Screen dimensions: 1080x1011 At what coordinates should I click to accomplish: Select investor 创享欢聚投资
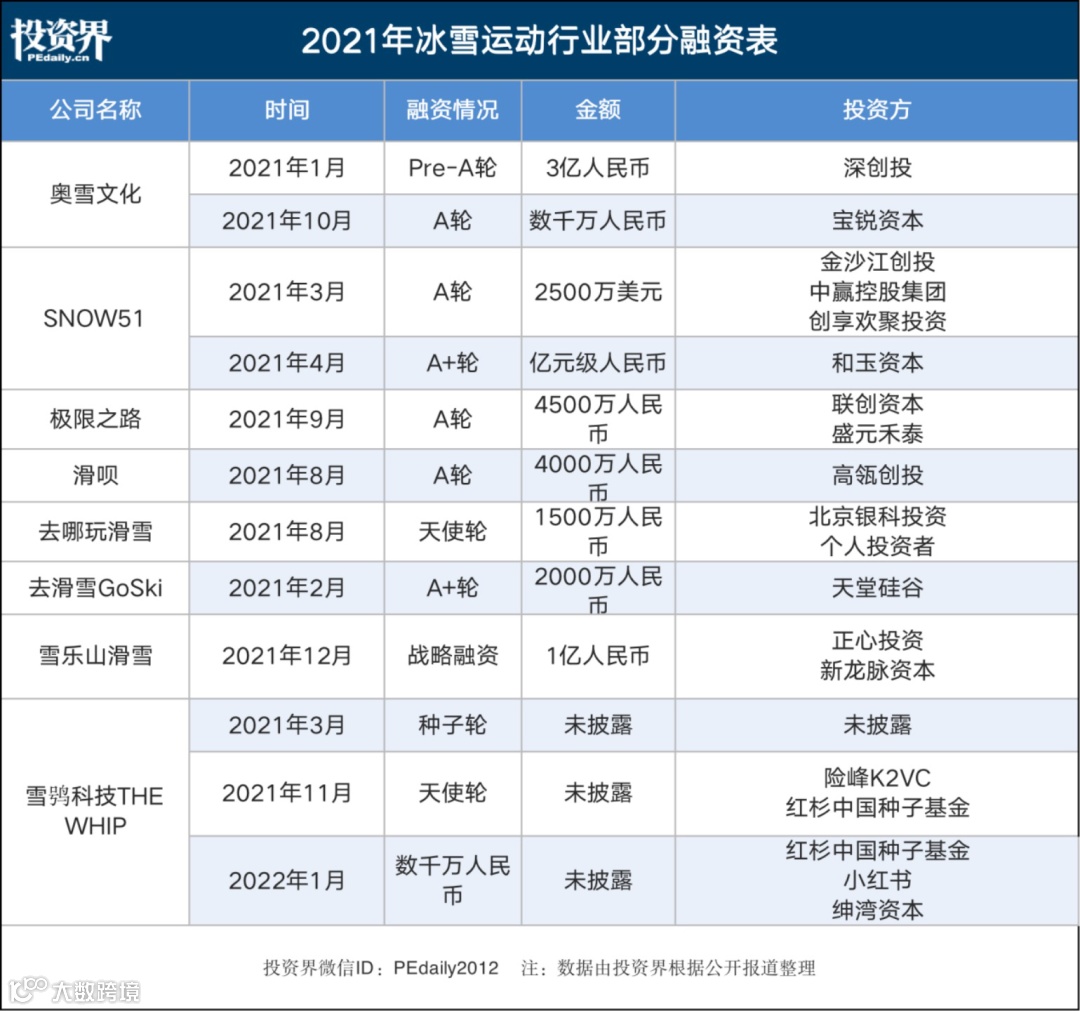pos(877,322)
